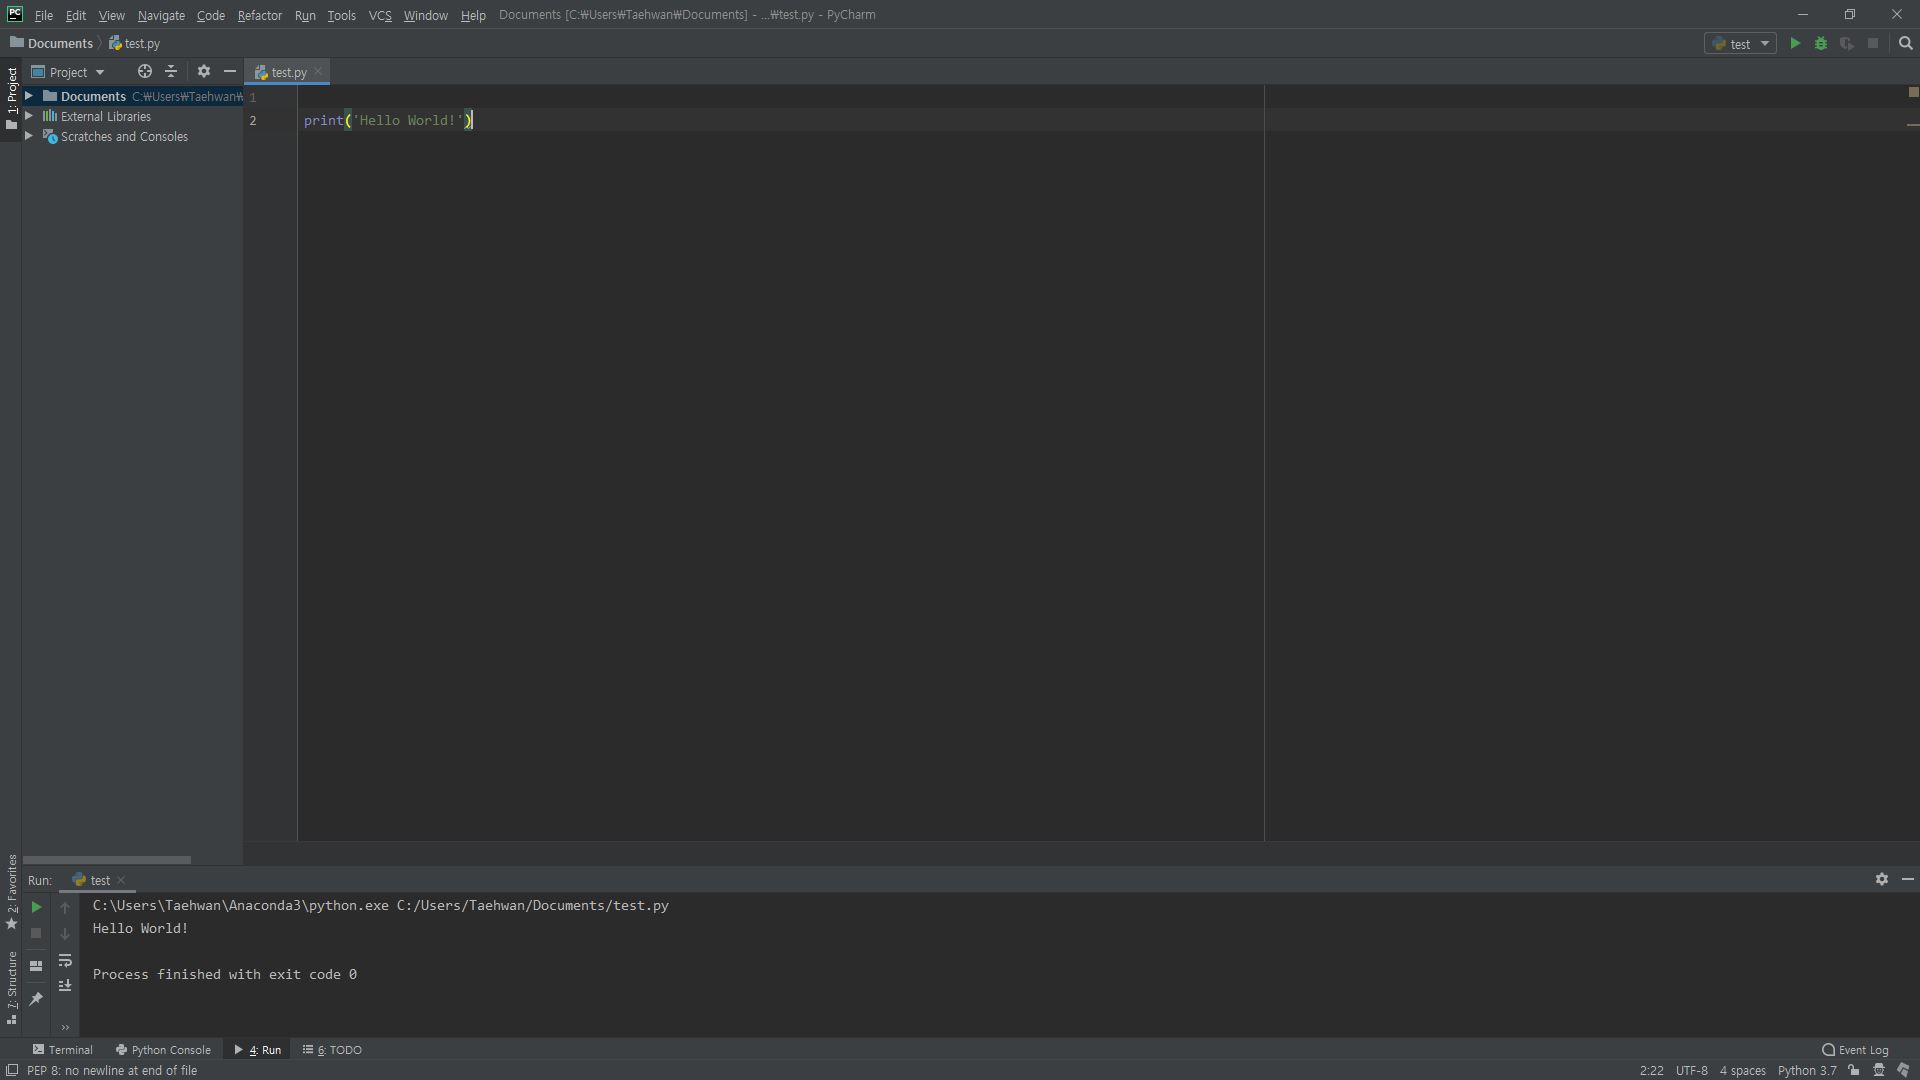Expand the Documents folder tree node
The width and height of the screenshot is (1920, 1080).
(29, 96)
